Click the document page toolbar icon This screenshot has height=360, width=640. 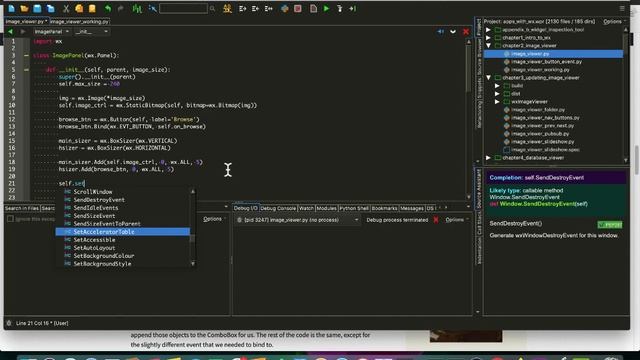point(313,8)
